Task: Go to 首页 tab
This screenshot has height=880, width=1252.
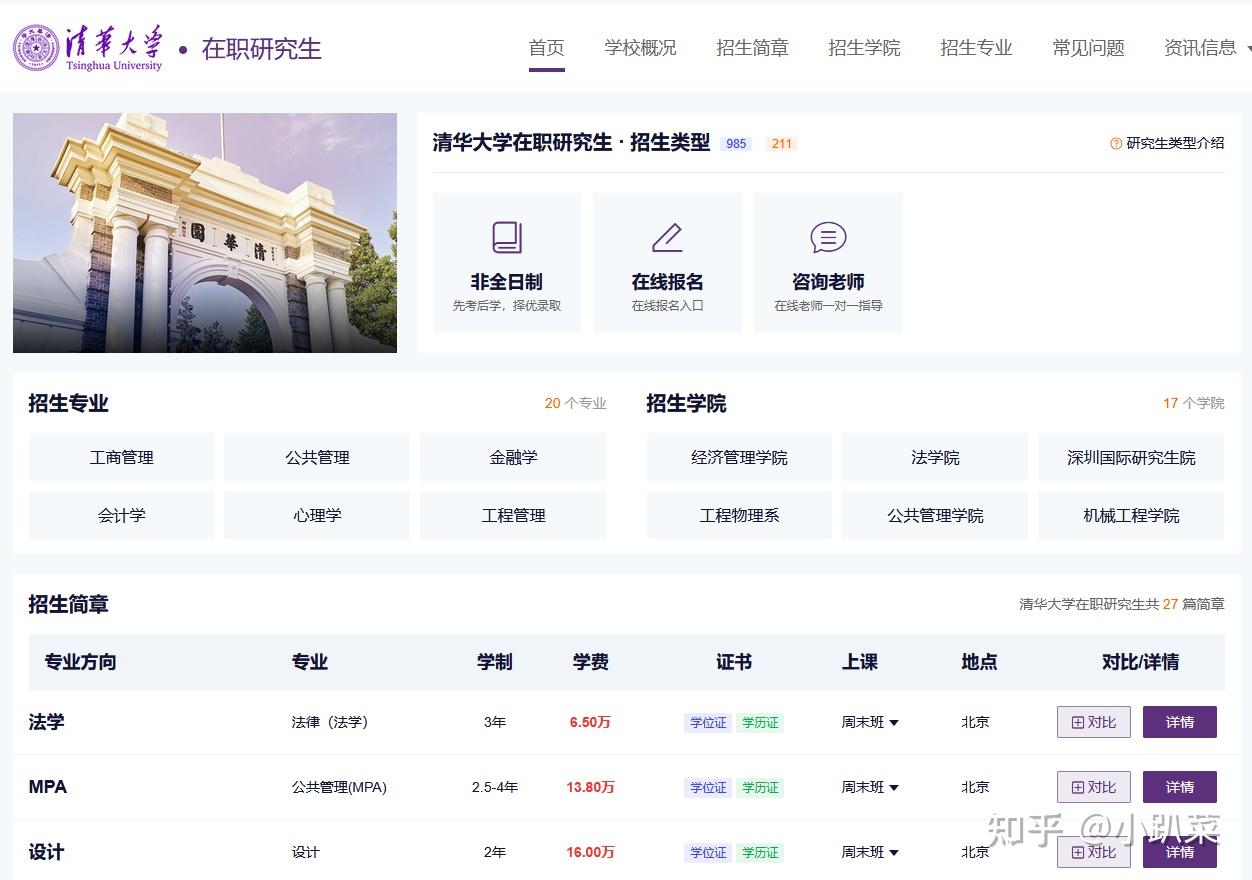Action: (x=547, y=47)
